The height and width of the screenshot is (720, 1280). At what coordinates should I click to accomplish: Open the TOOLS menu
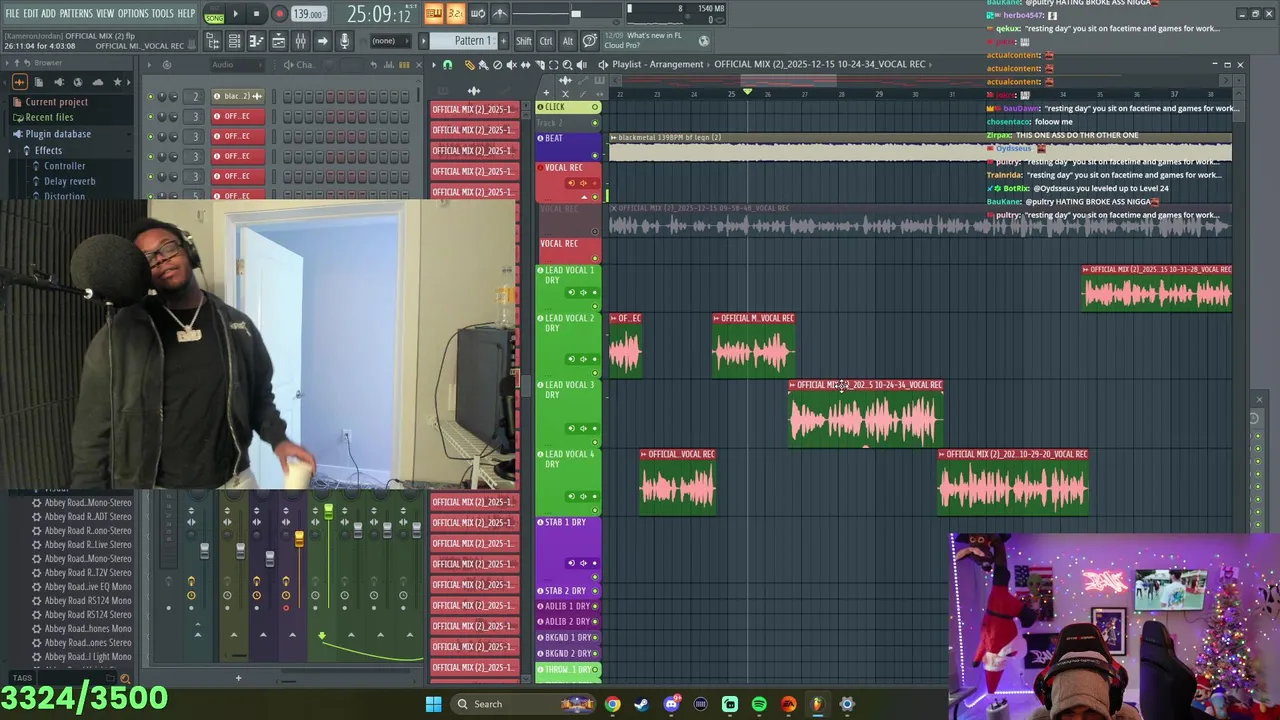tap(163, 13)
